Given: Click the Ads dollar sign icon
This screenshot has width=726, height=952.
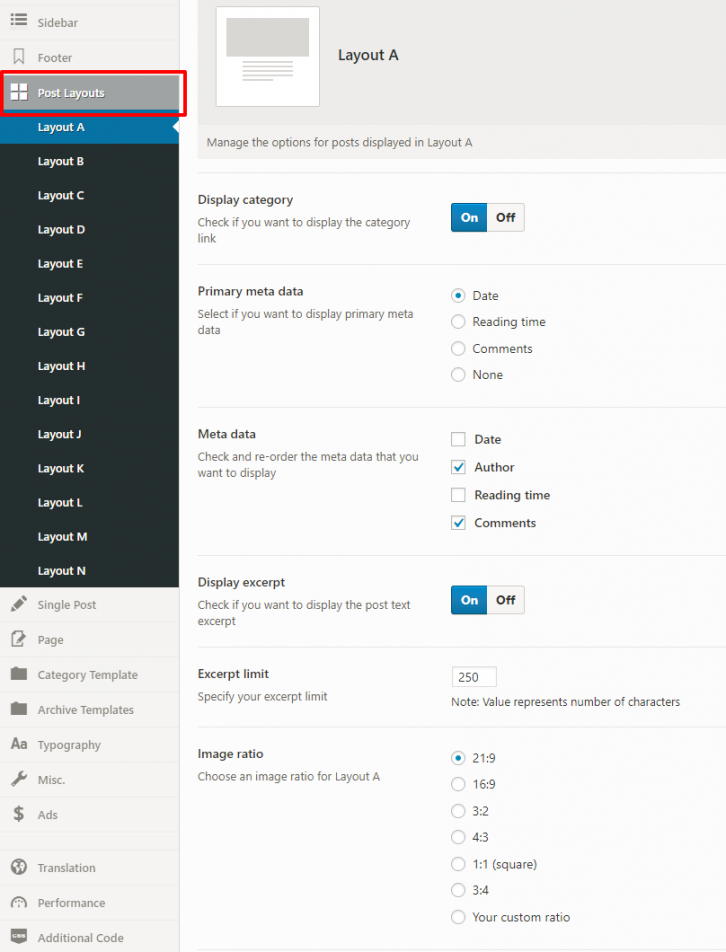Looking at the screenshot, I should pos(19,814).
